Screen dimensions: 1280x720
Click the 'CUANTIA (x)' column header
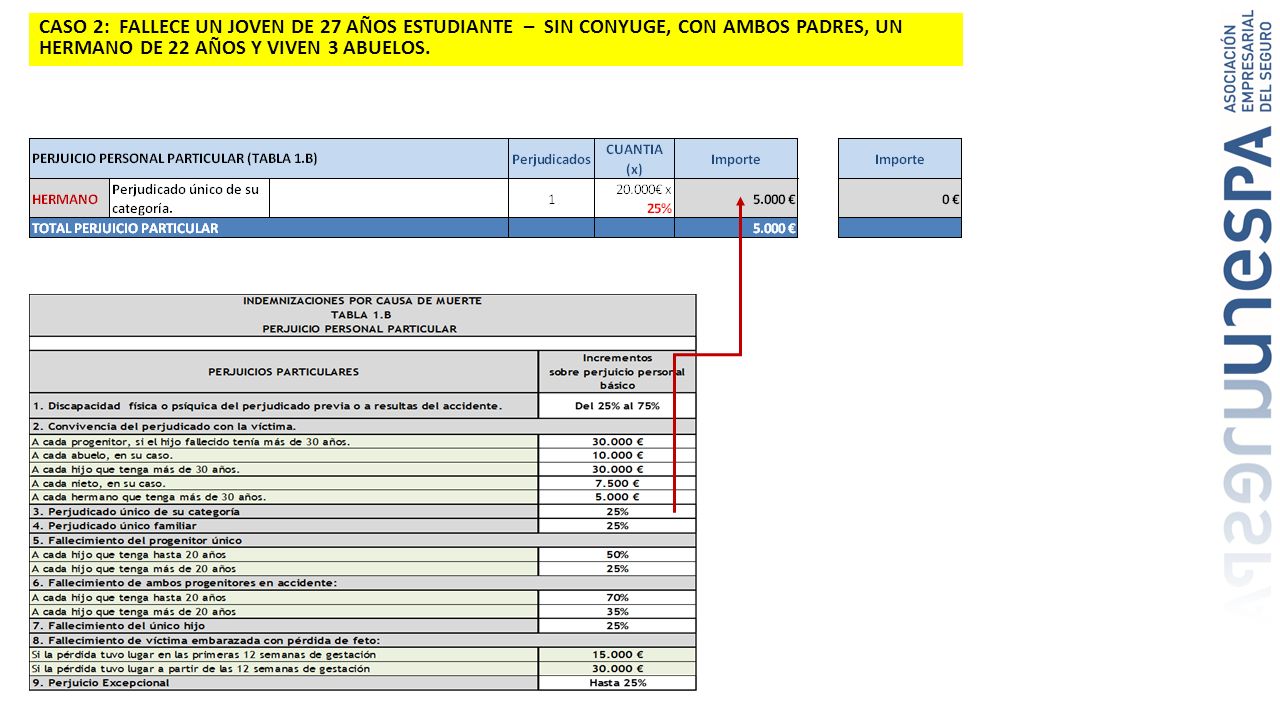(x=634, y=159)
